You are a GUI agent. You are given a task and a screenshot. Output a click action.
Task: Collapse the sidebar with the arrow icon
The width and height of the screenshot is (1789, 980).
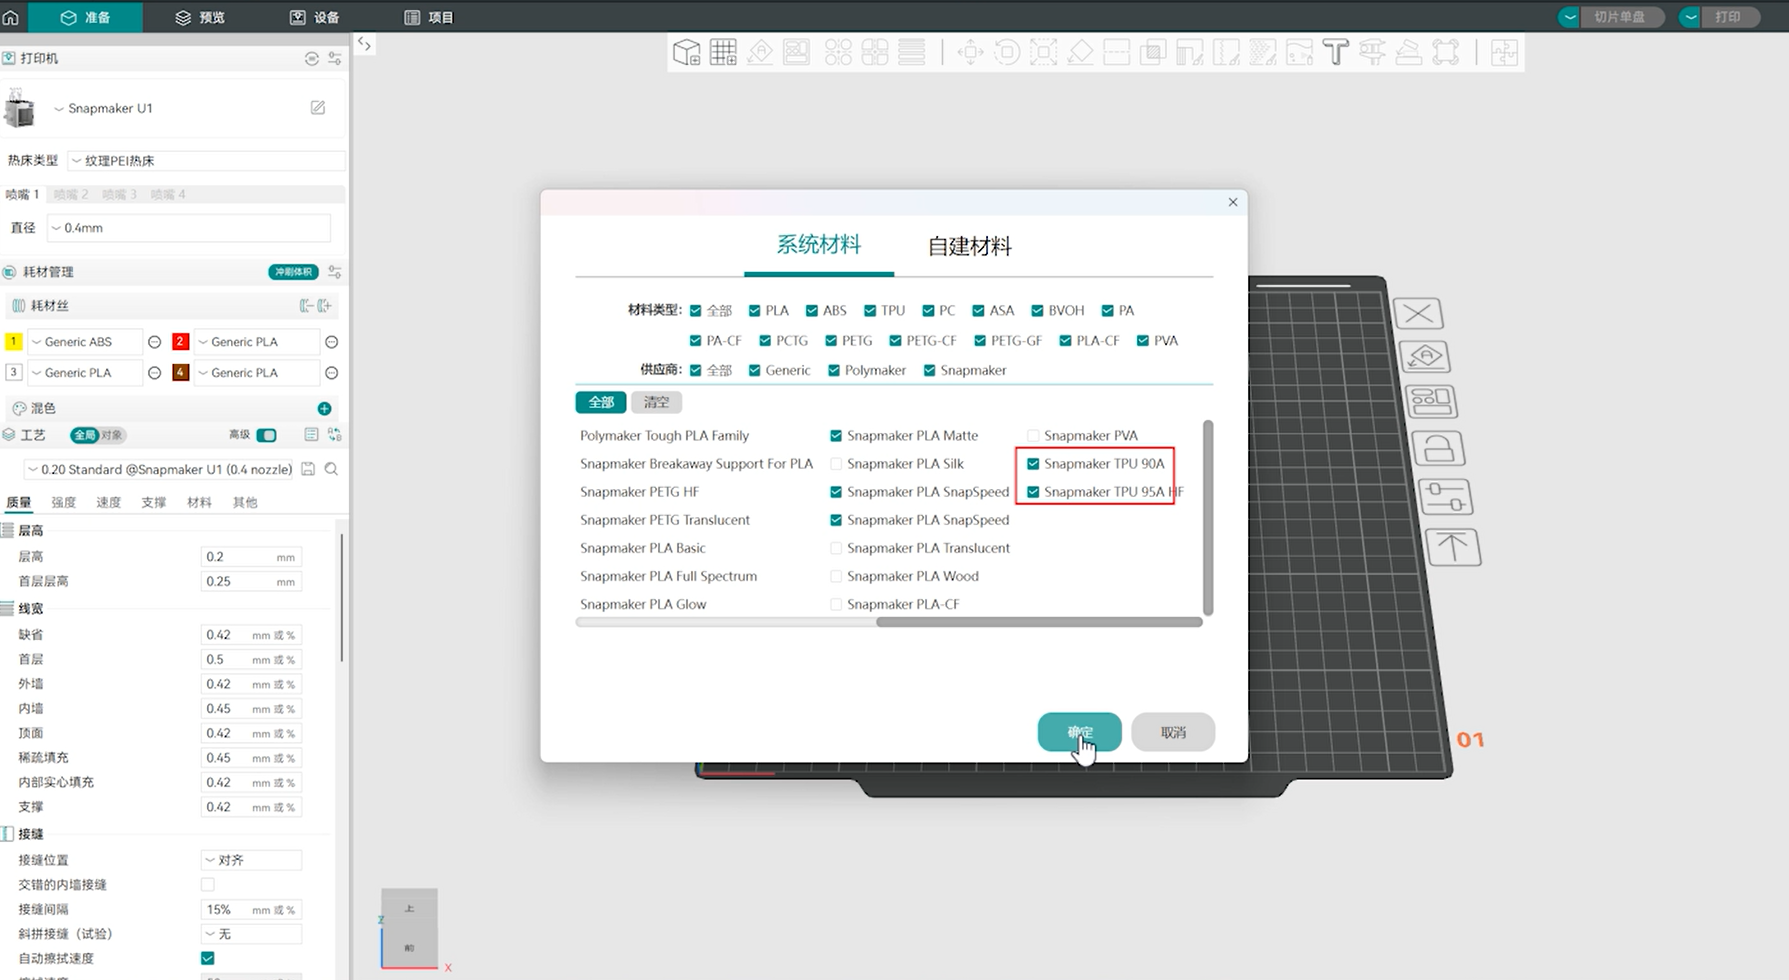point(364,44)
